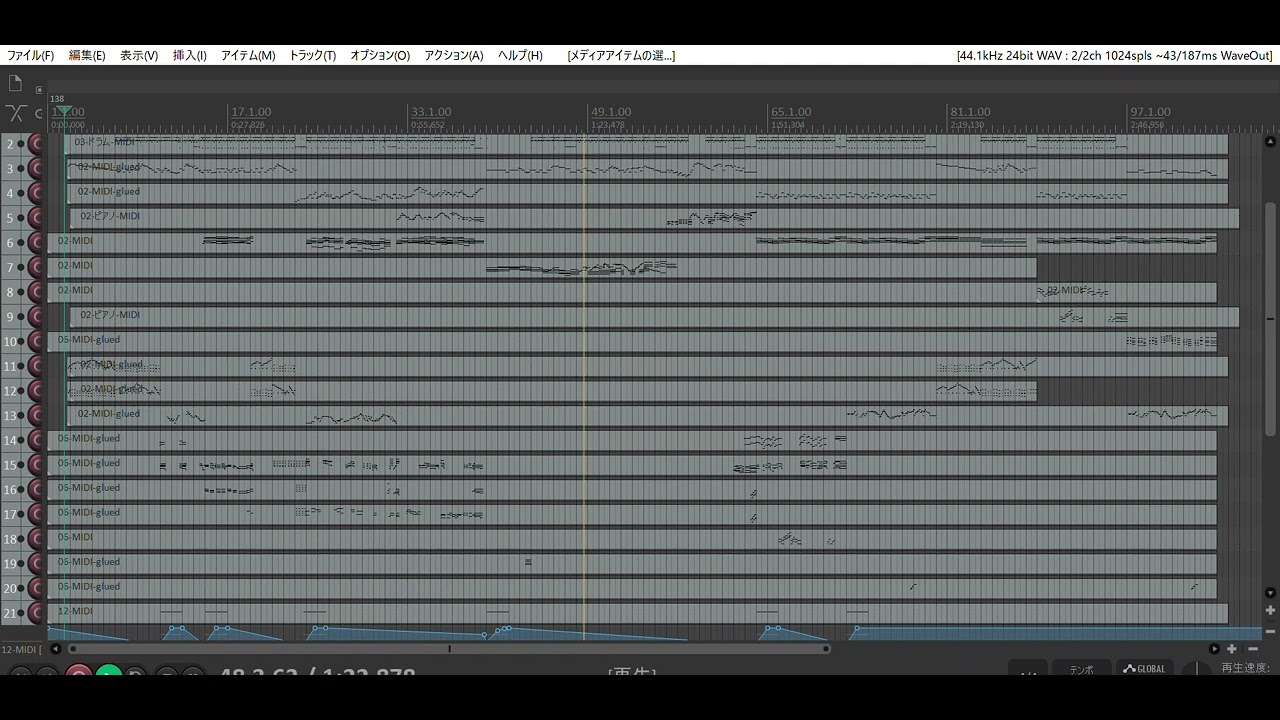Click track number 6 label
The image size is (1280, 720).
pyautogui.click(x=10, y=243)
